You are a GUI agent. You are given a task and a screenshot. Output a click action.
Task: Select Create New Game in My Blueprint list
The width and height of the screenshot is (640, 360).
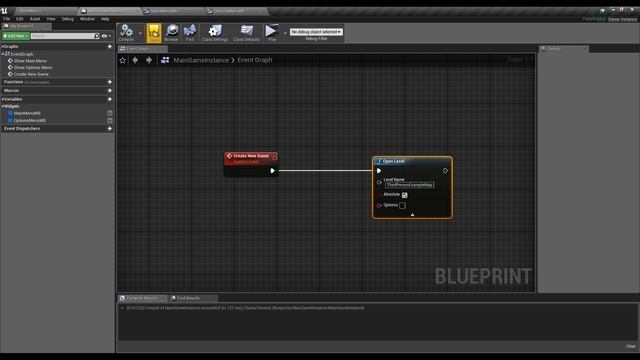click(31, 74)
